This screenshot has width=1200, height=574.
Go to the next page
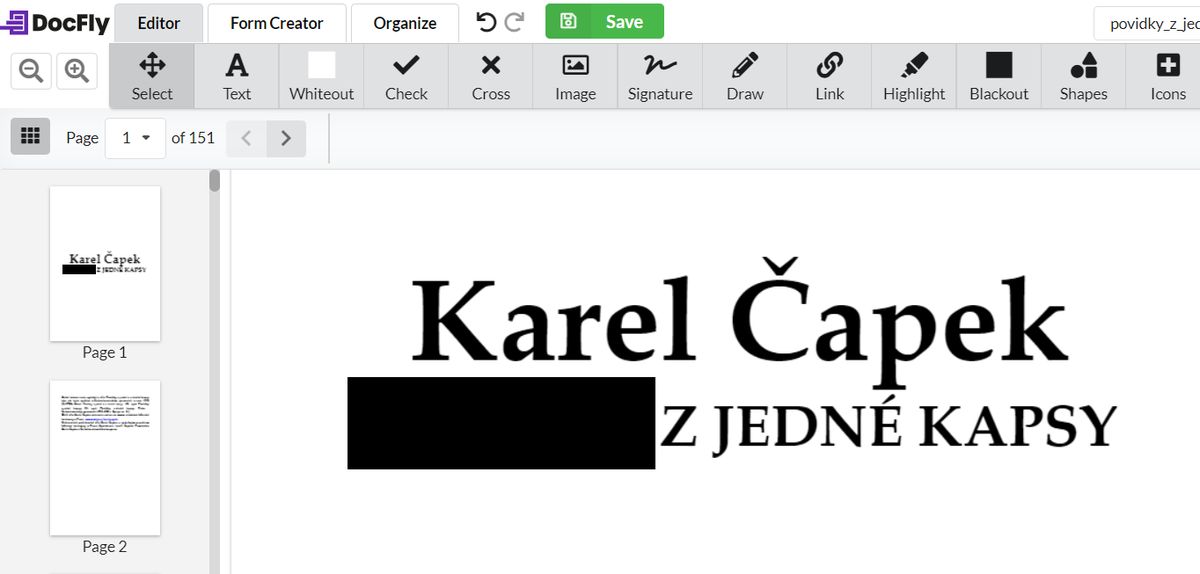pyautogui.click(x=286, y=138)
